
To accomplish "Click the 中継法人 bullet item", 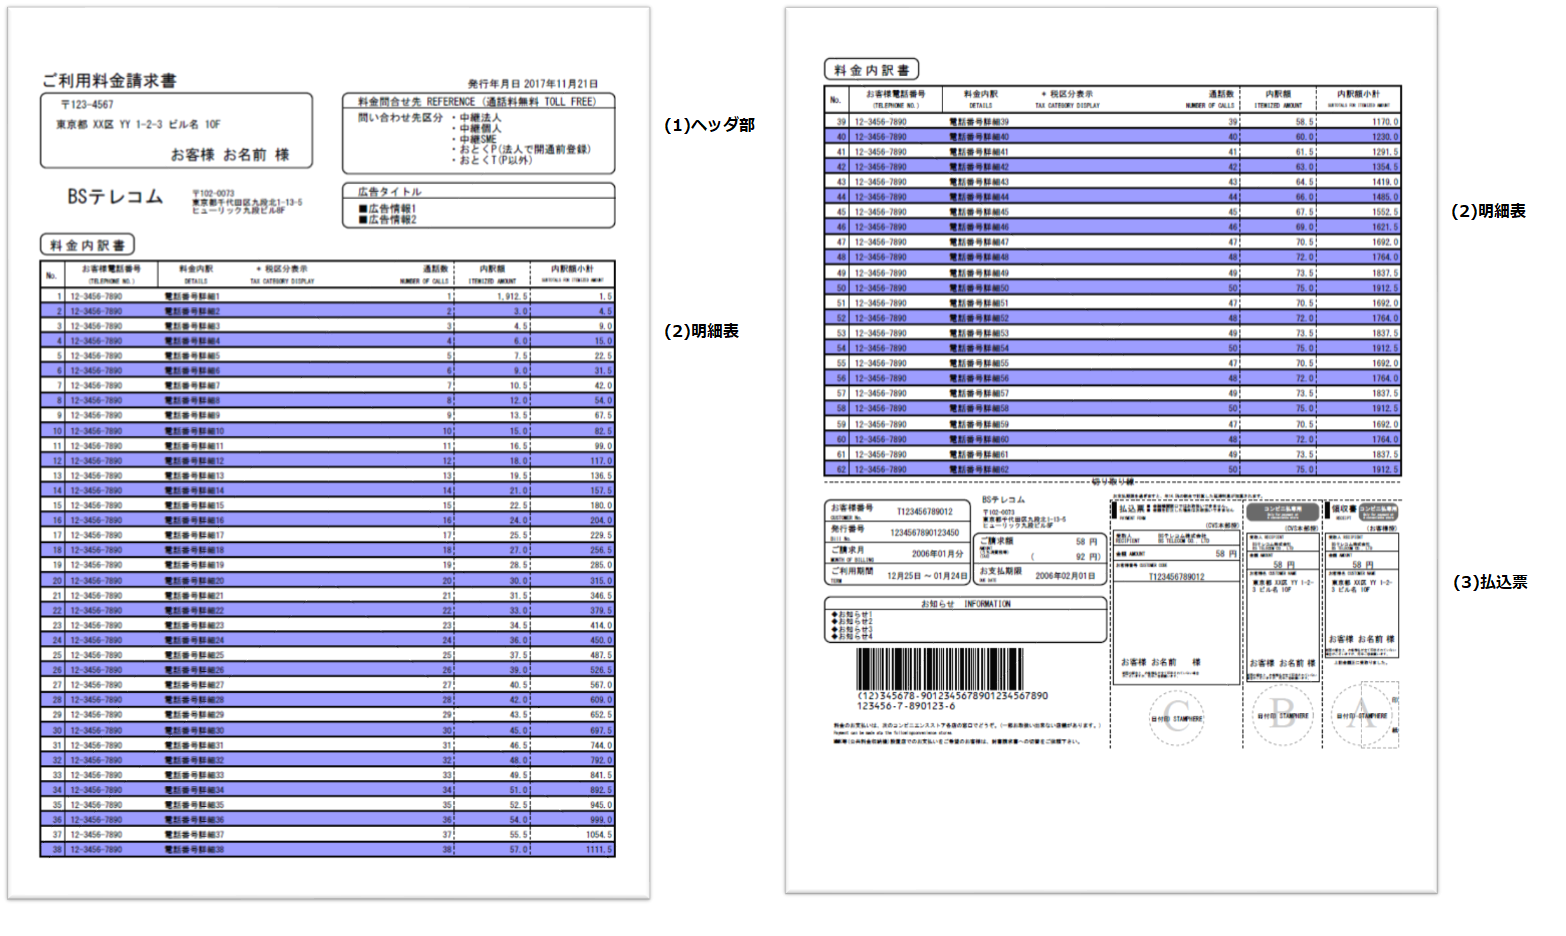I will (x=477, y=118).
